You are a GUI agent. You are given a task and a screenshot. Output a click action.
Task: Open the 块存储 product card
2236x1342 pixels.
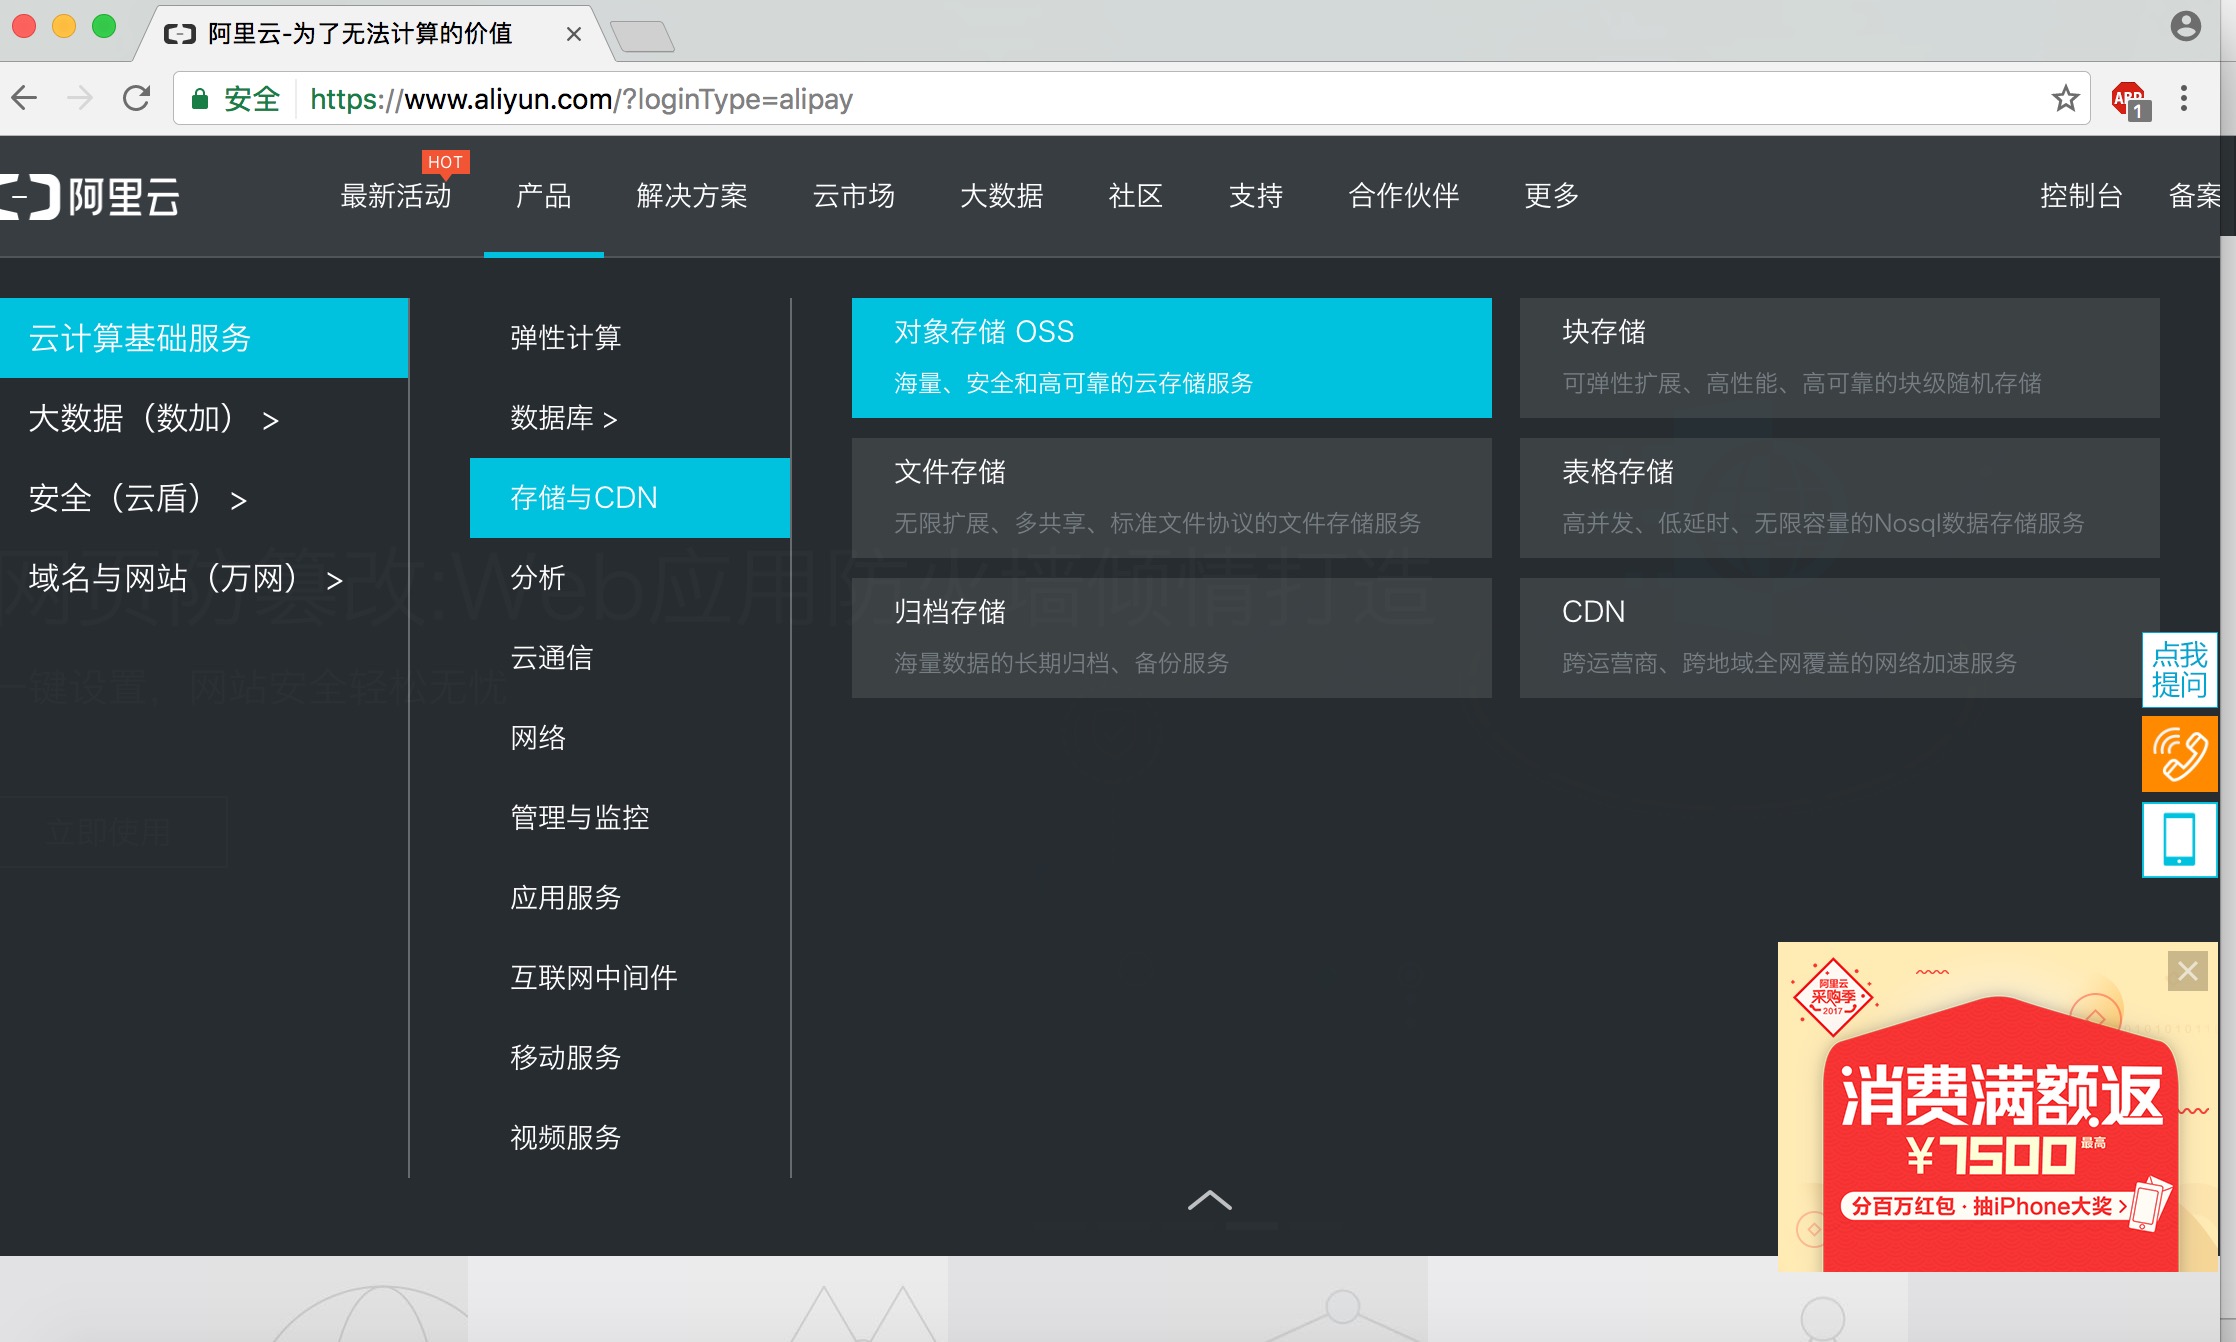1840,358
